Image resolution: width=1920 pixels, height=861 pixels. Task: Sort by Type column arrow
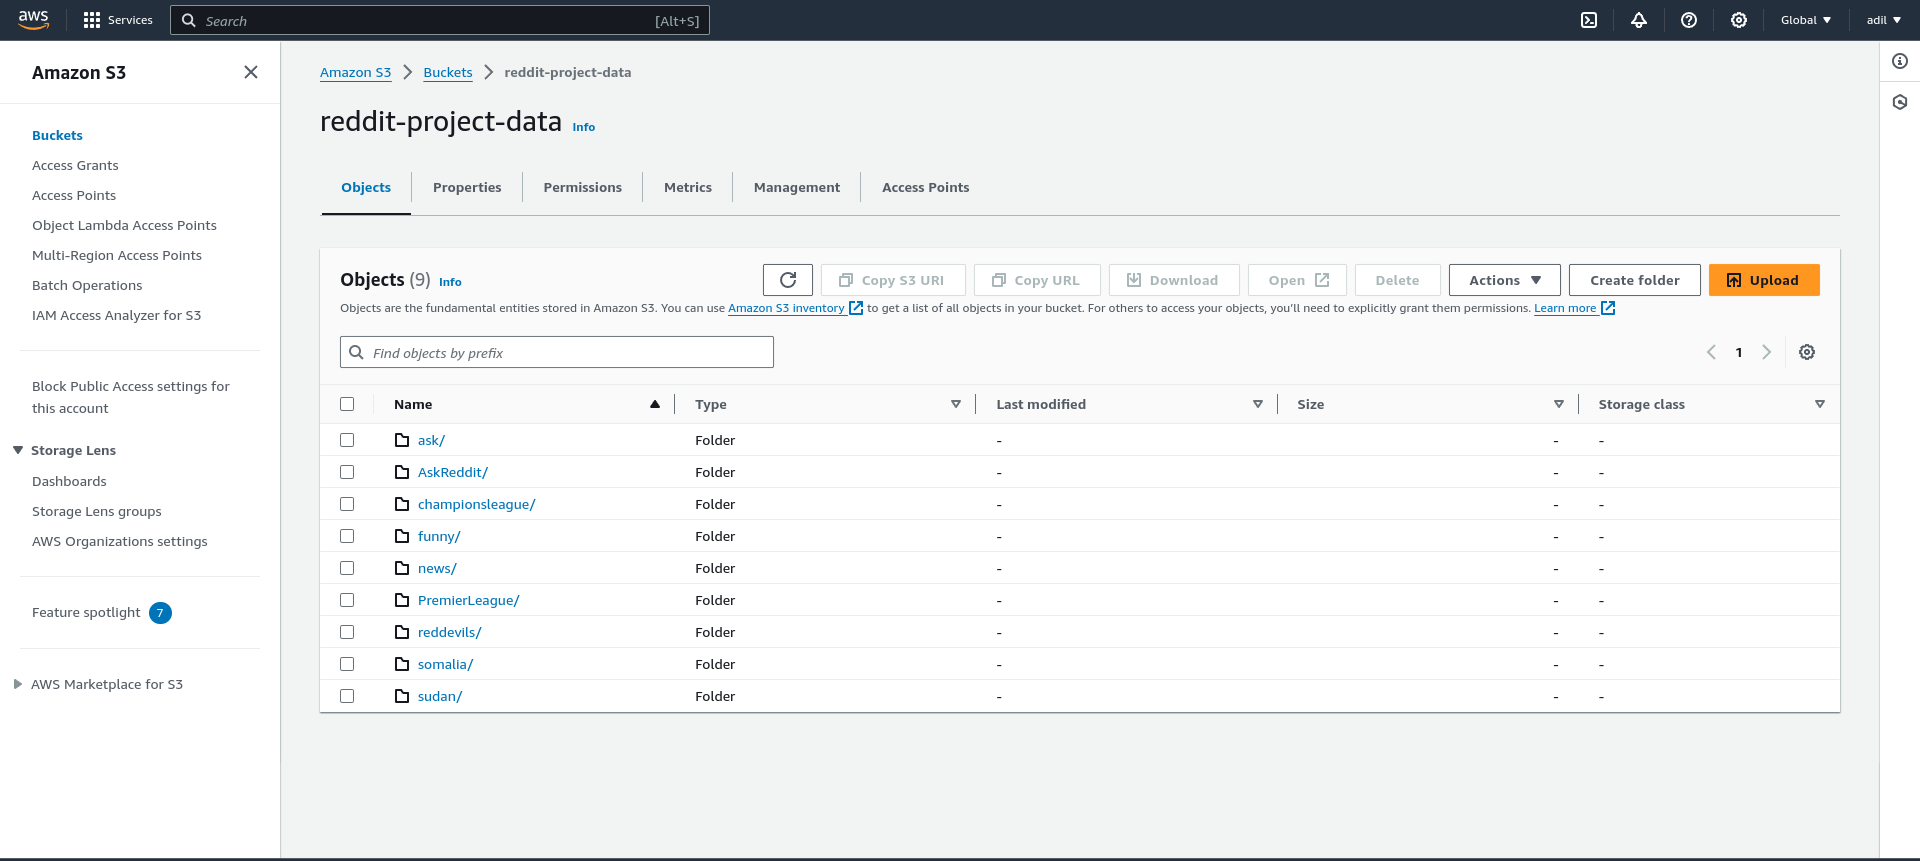pos(956,404)
